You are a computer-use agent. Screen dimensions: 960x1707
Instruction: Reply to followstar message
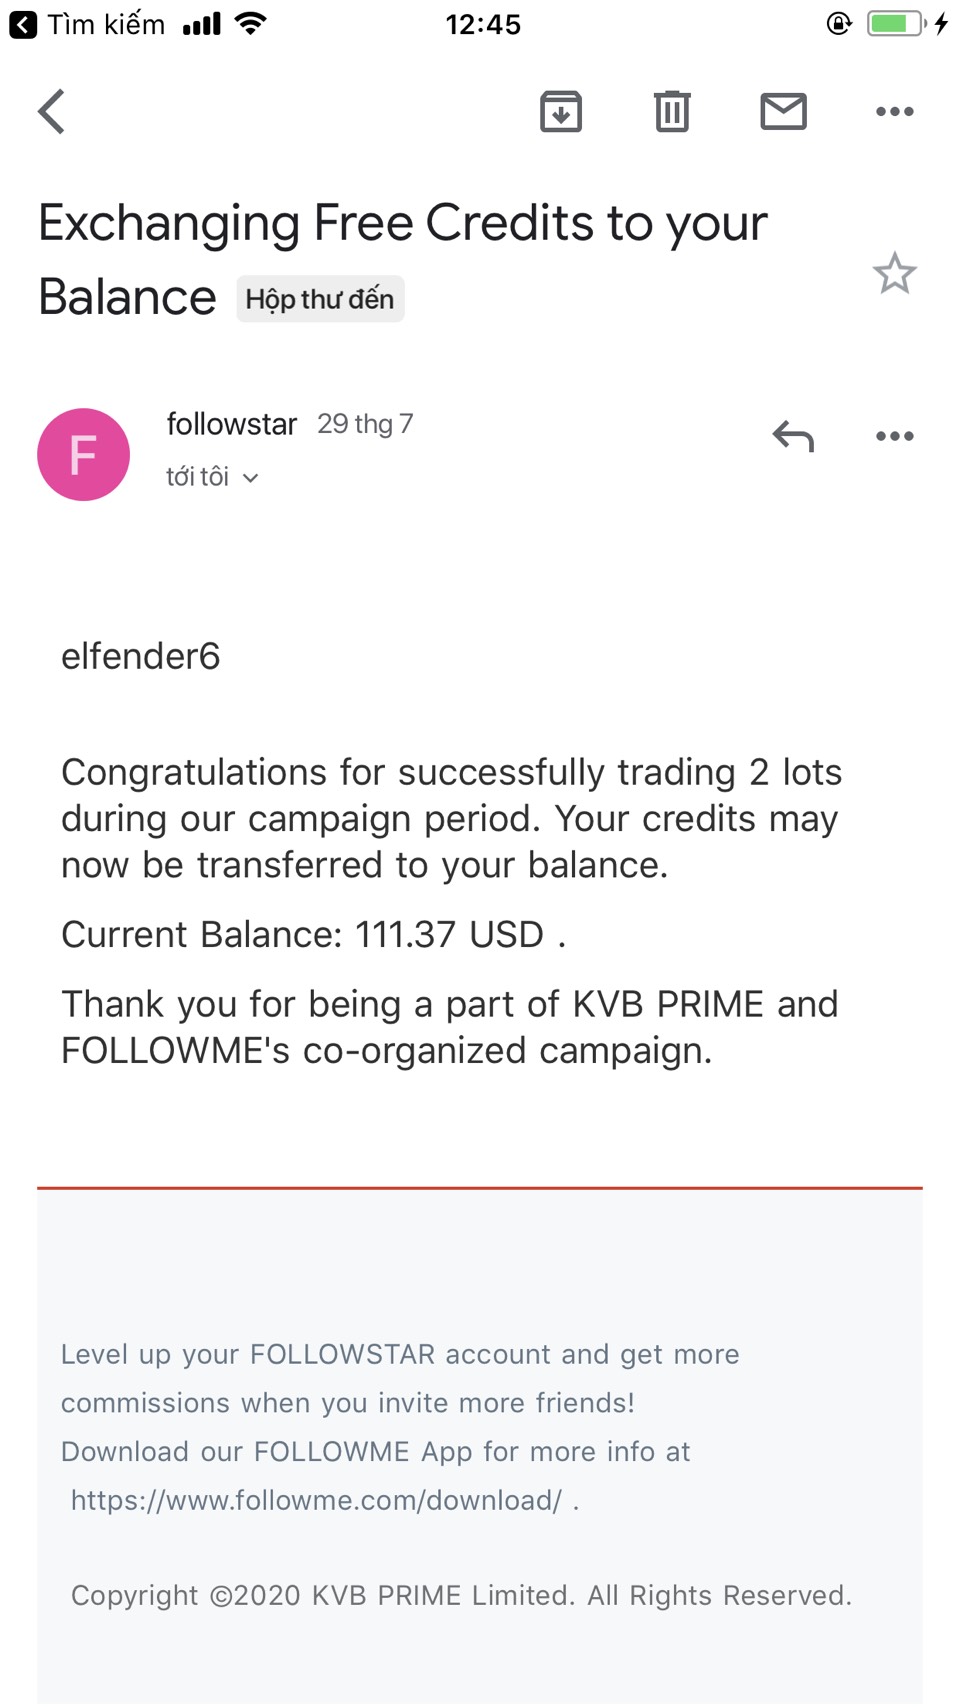click(793, 436)
